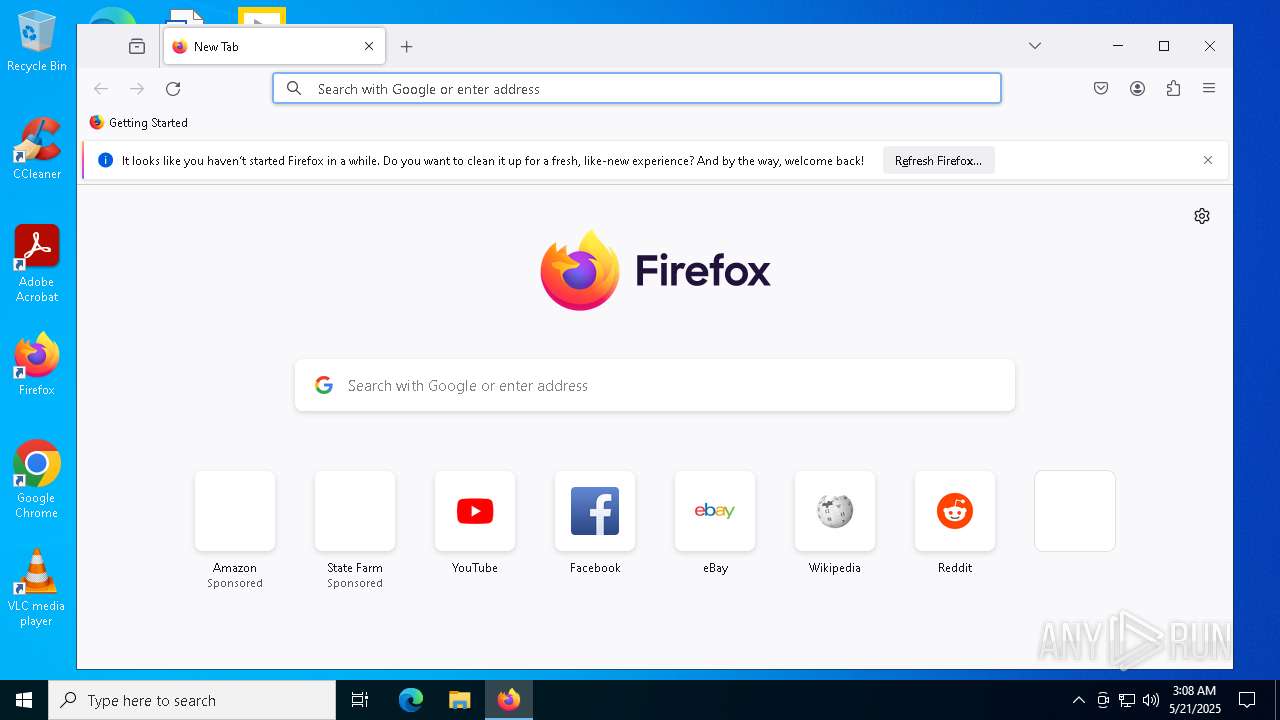Image resolution: width=1280 pixels, height=720 pixels.
Task: Launch Microsoft Edge from taskbar
Action: pos(411,700)
